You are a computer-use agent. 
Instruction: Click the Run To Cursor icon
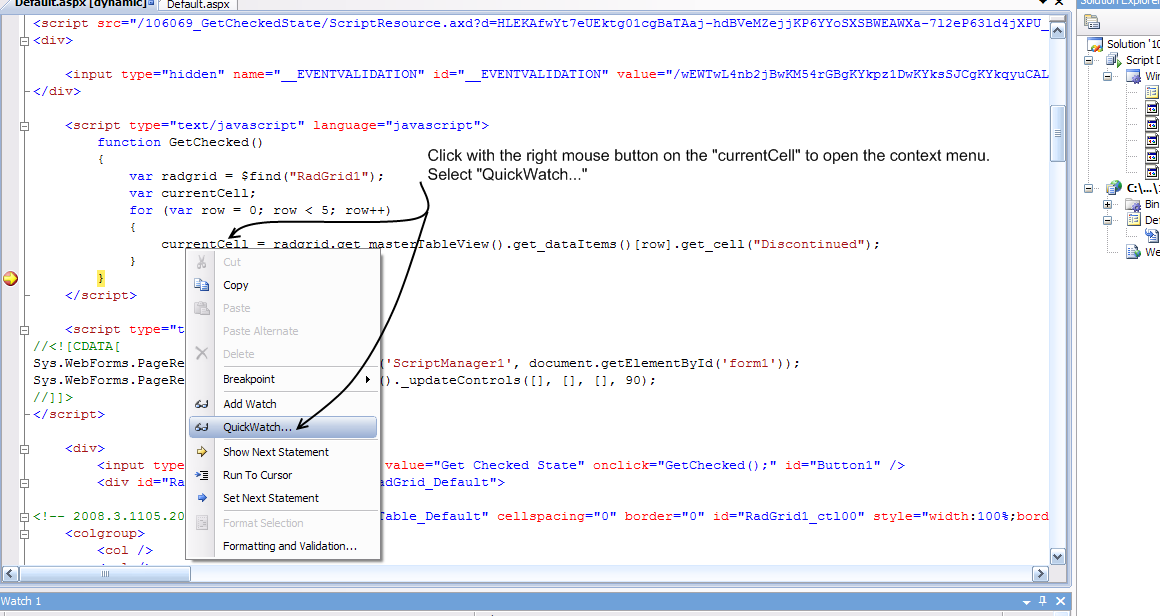point(201,475)
